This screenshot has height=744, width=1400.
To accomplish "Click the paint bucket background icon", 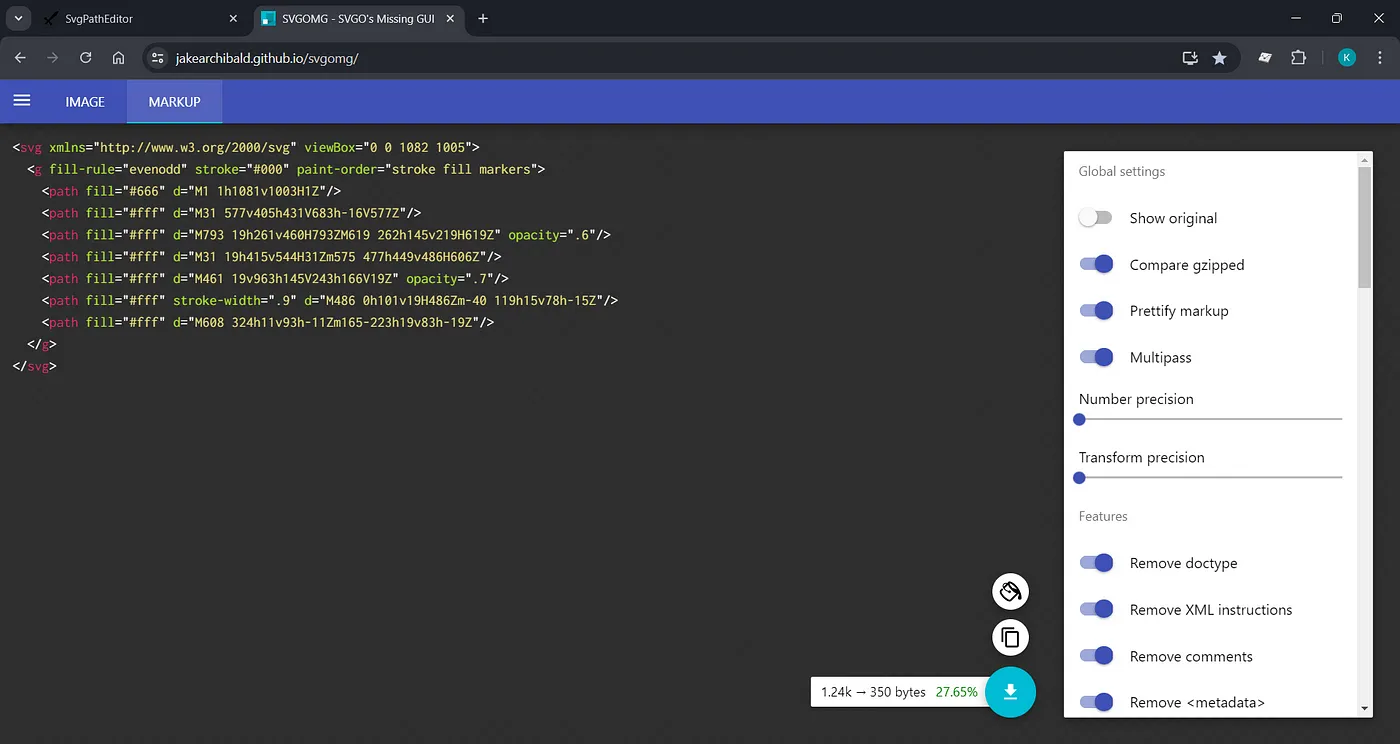I will (x=1010, y=592).
